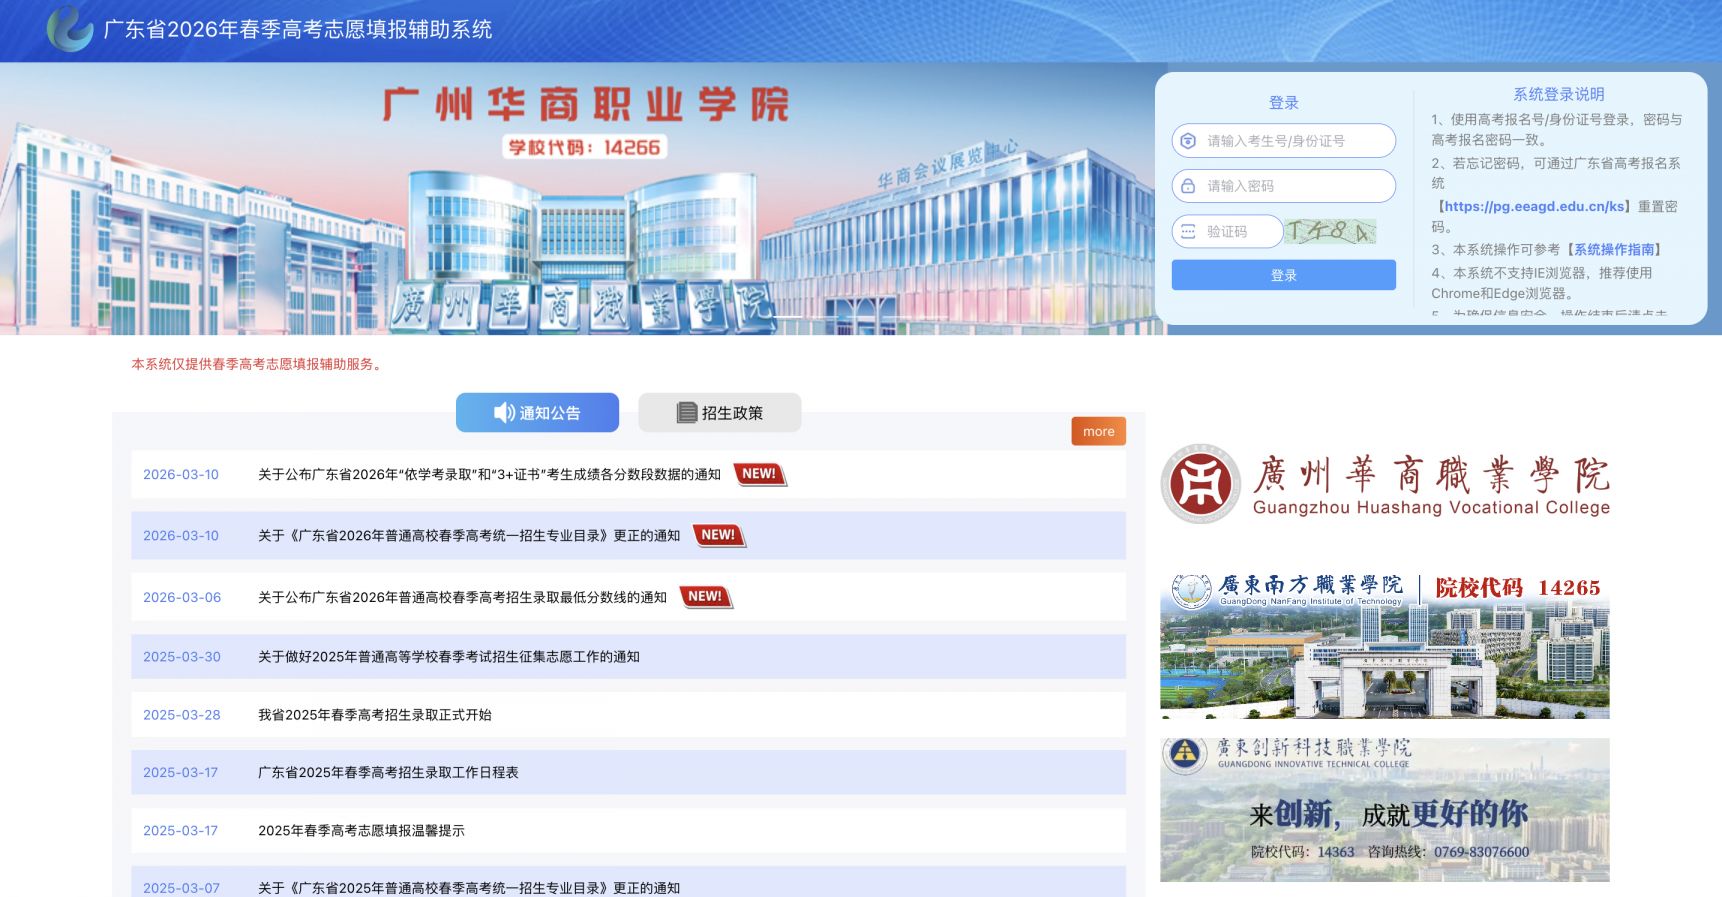Focus the 请输入密码 password input

1283,186
